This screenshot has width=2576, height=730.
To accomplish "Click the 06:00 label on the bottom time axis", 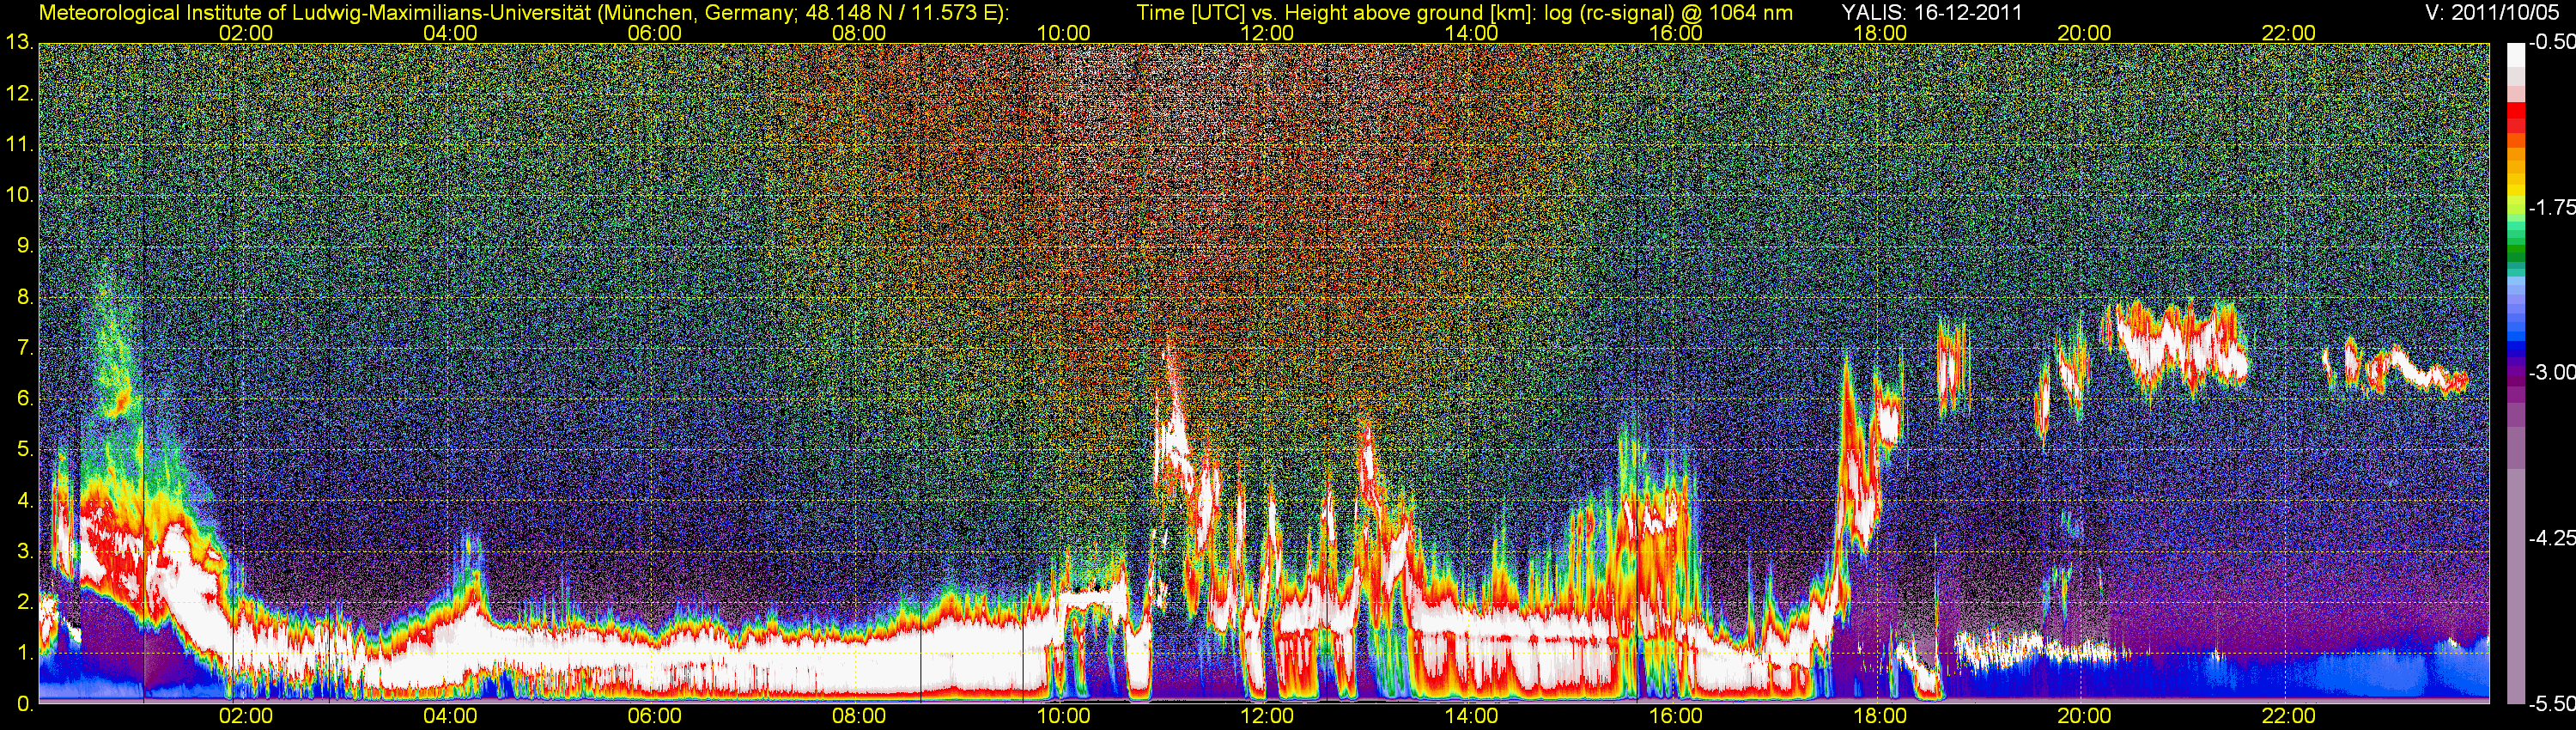I will (655, 716).
